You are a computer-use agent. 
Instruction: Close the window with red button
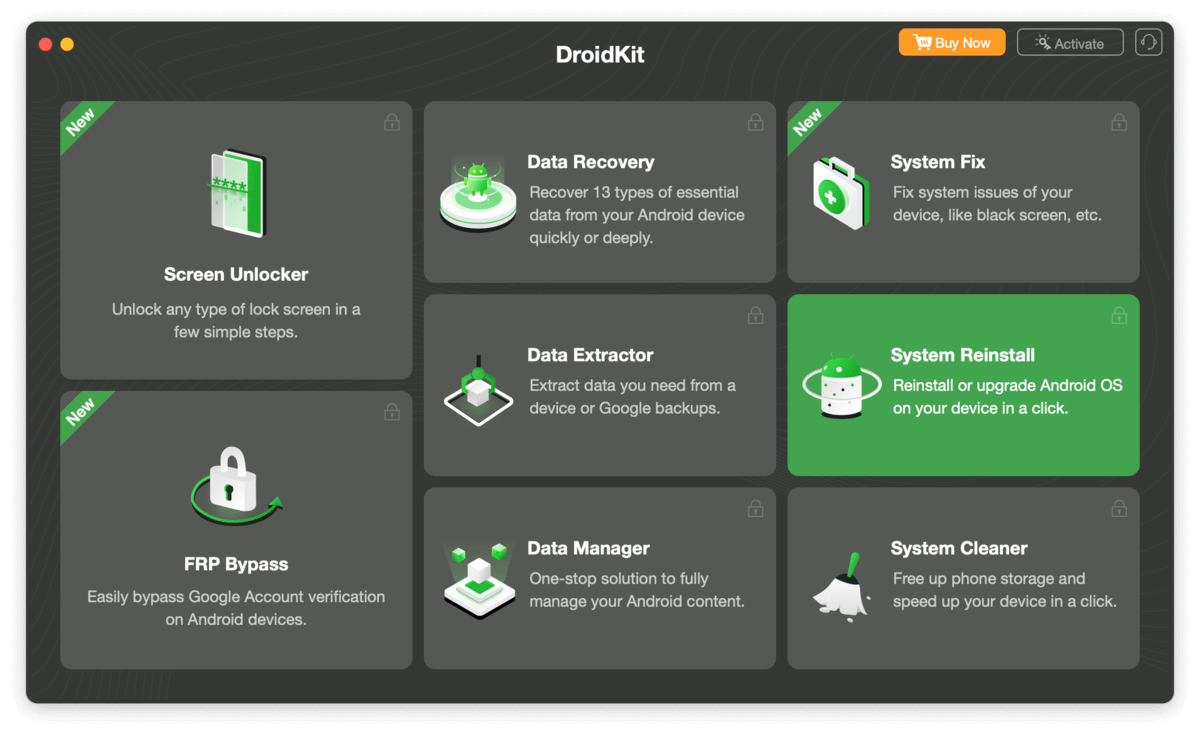pyautogui.click(x=45, y=44)
